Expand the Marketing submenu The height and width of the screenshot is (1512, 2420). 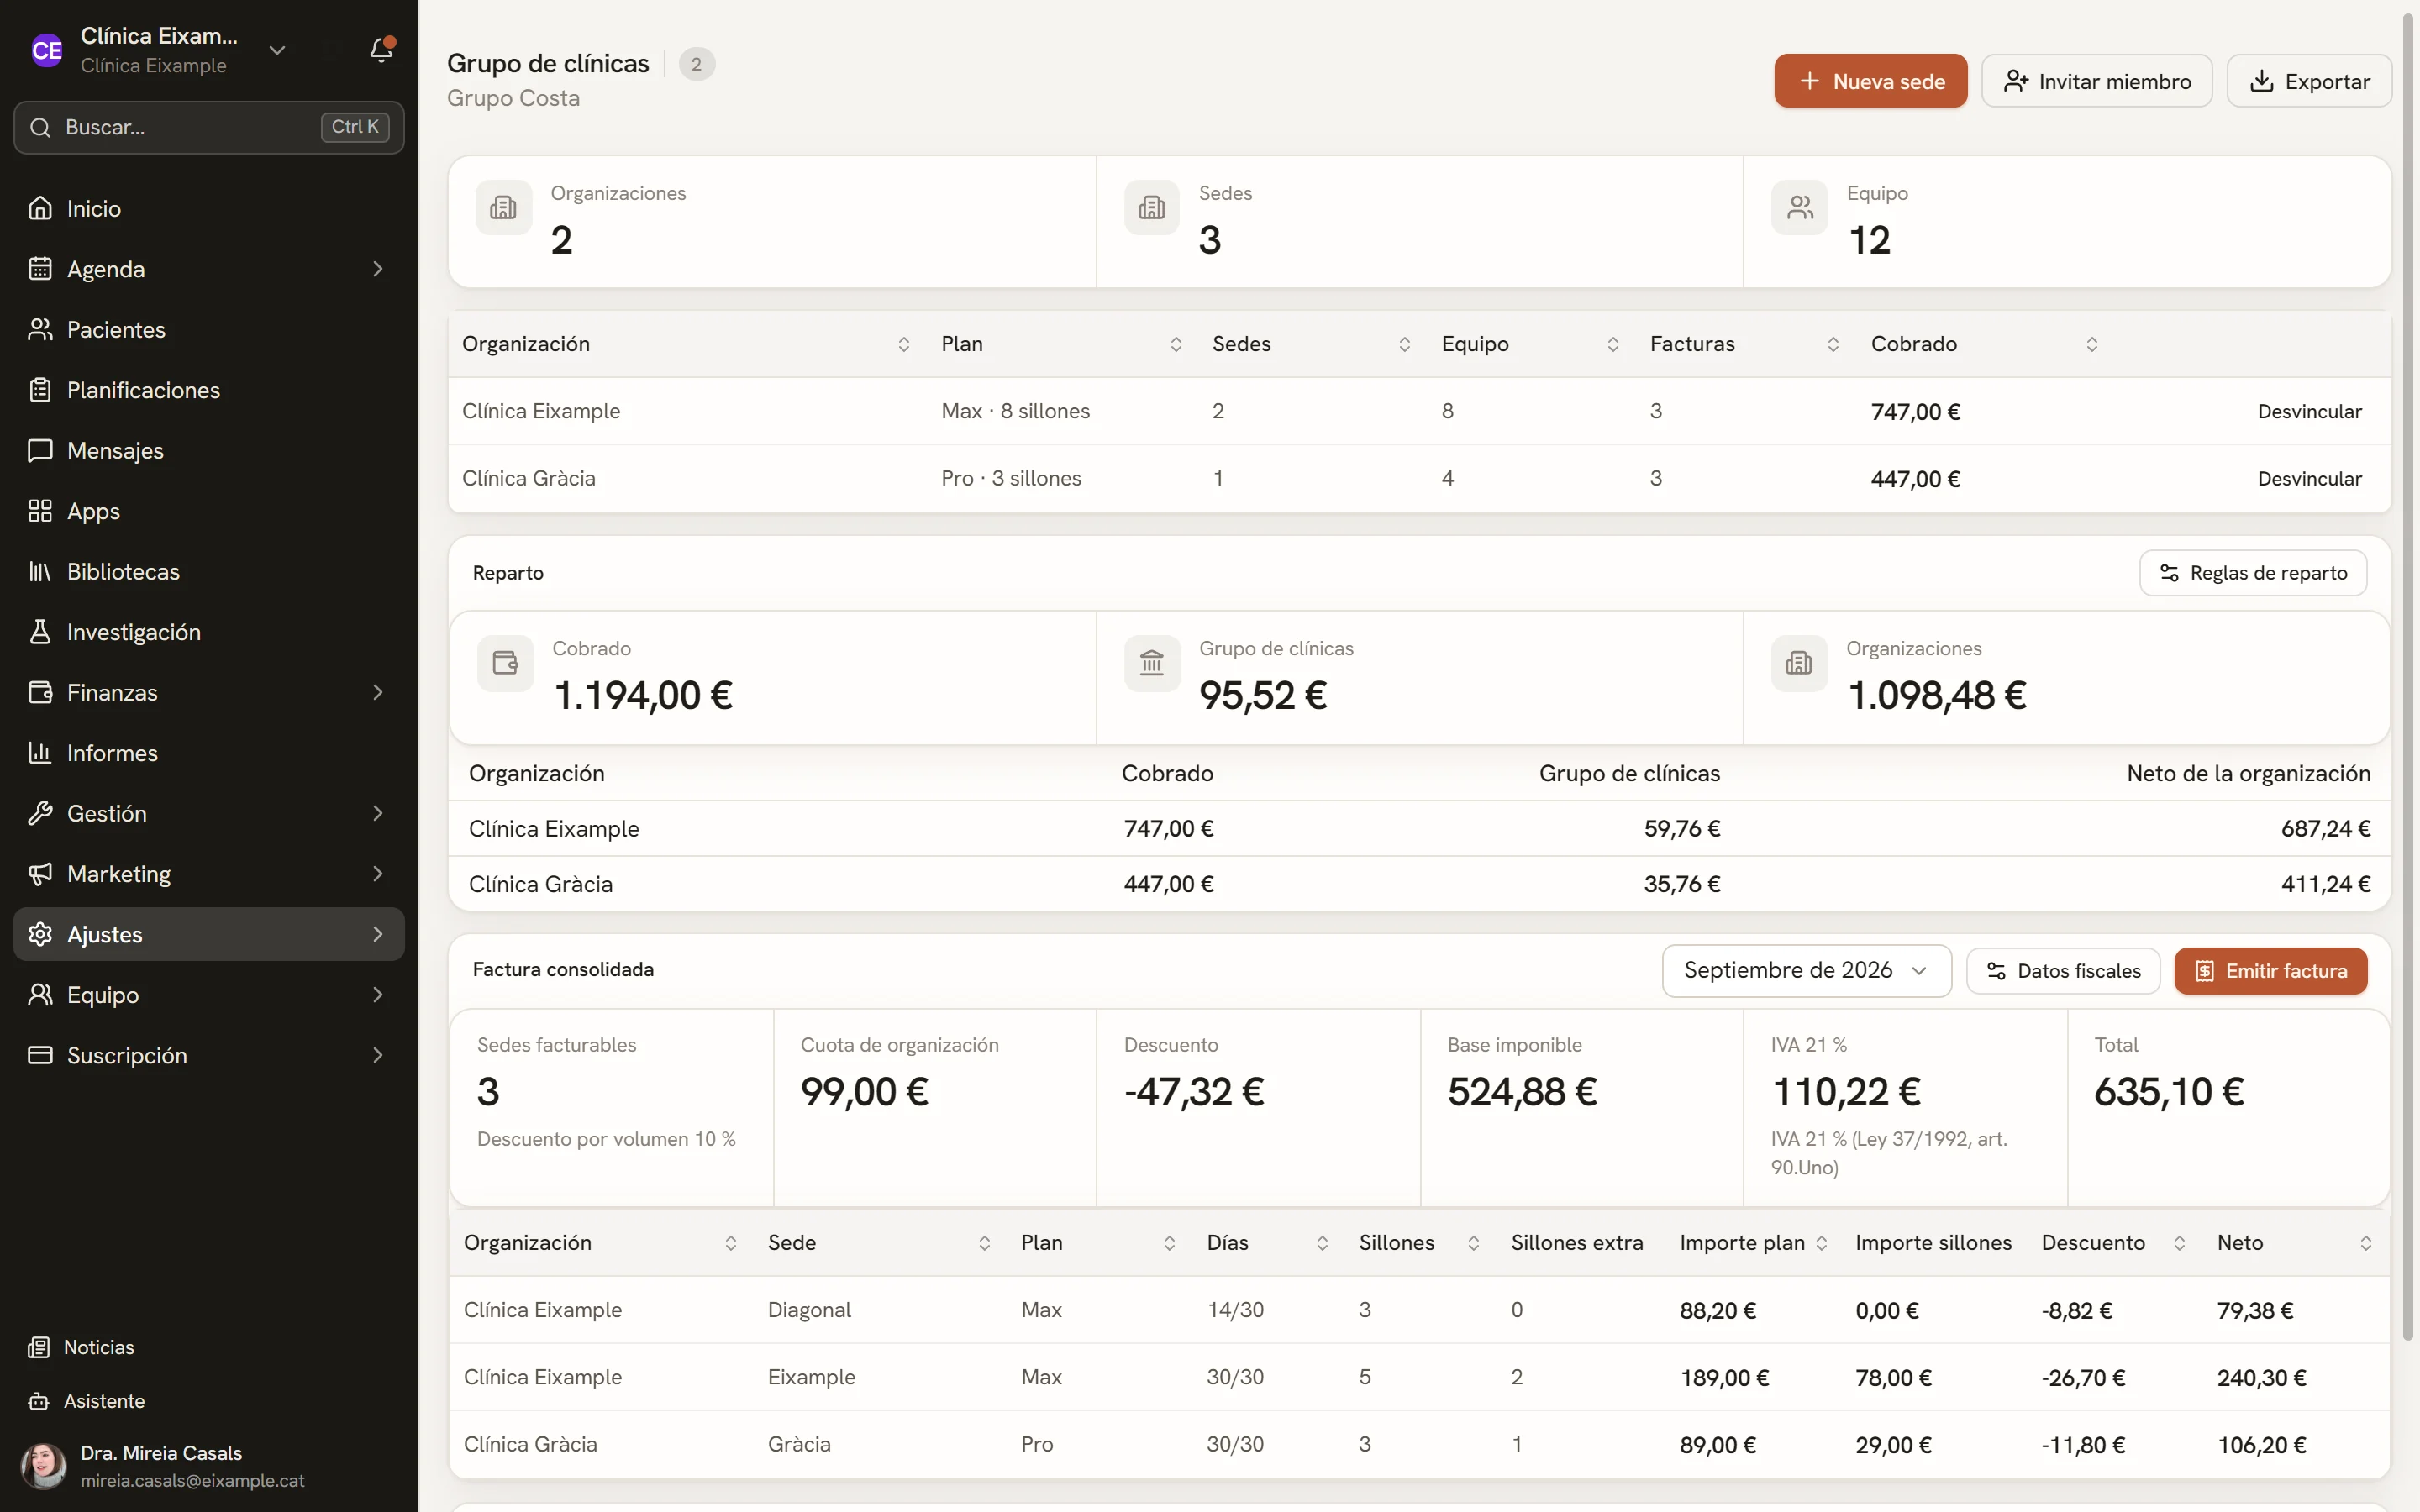pos(378,874)
